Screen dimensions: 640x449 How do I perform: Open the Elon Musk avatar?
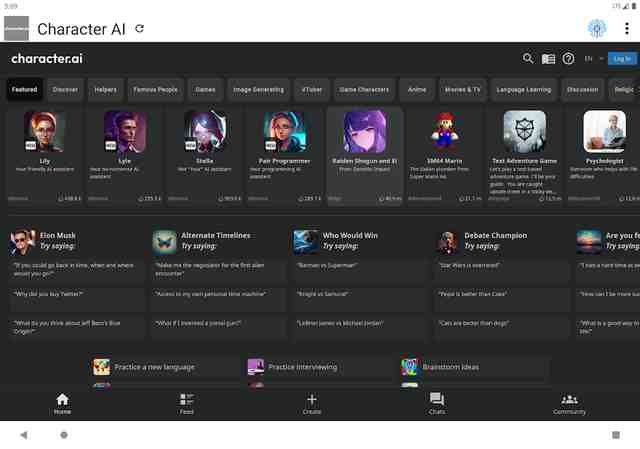(22, 242)
